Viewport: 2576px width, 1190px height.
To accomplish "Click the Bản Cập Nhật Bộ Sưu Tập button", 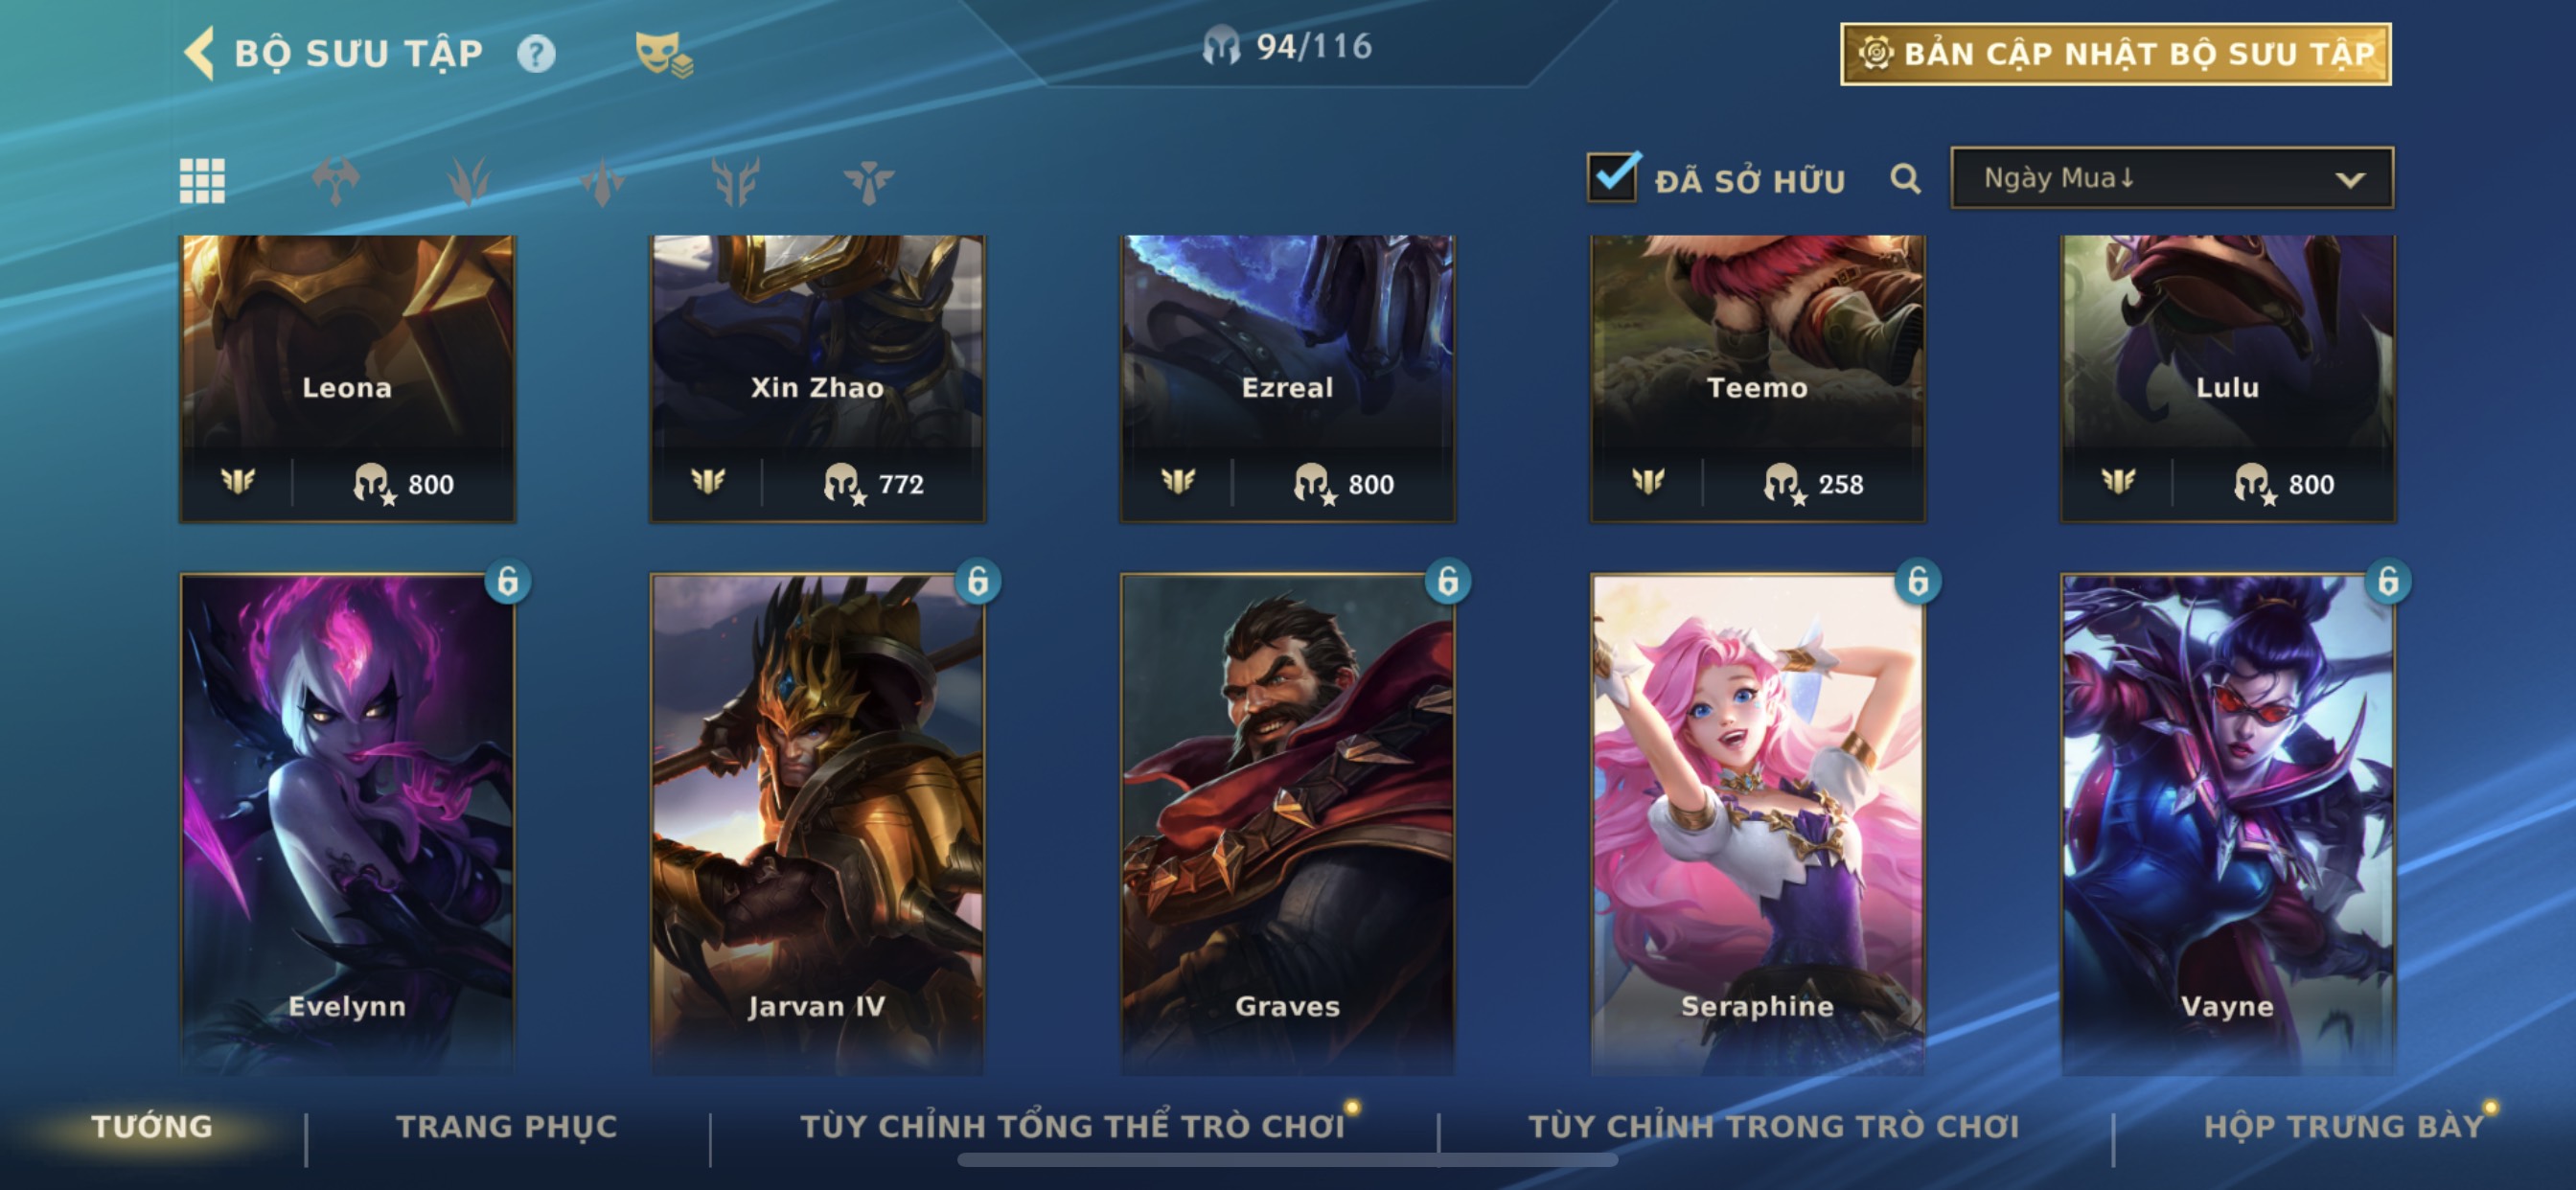I will point(2116,54).
